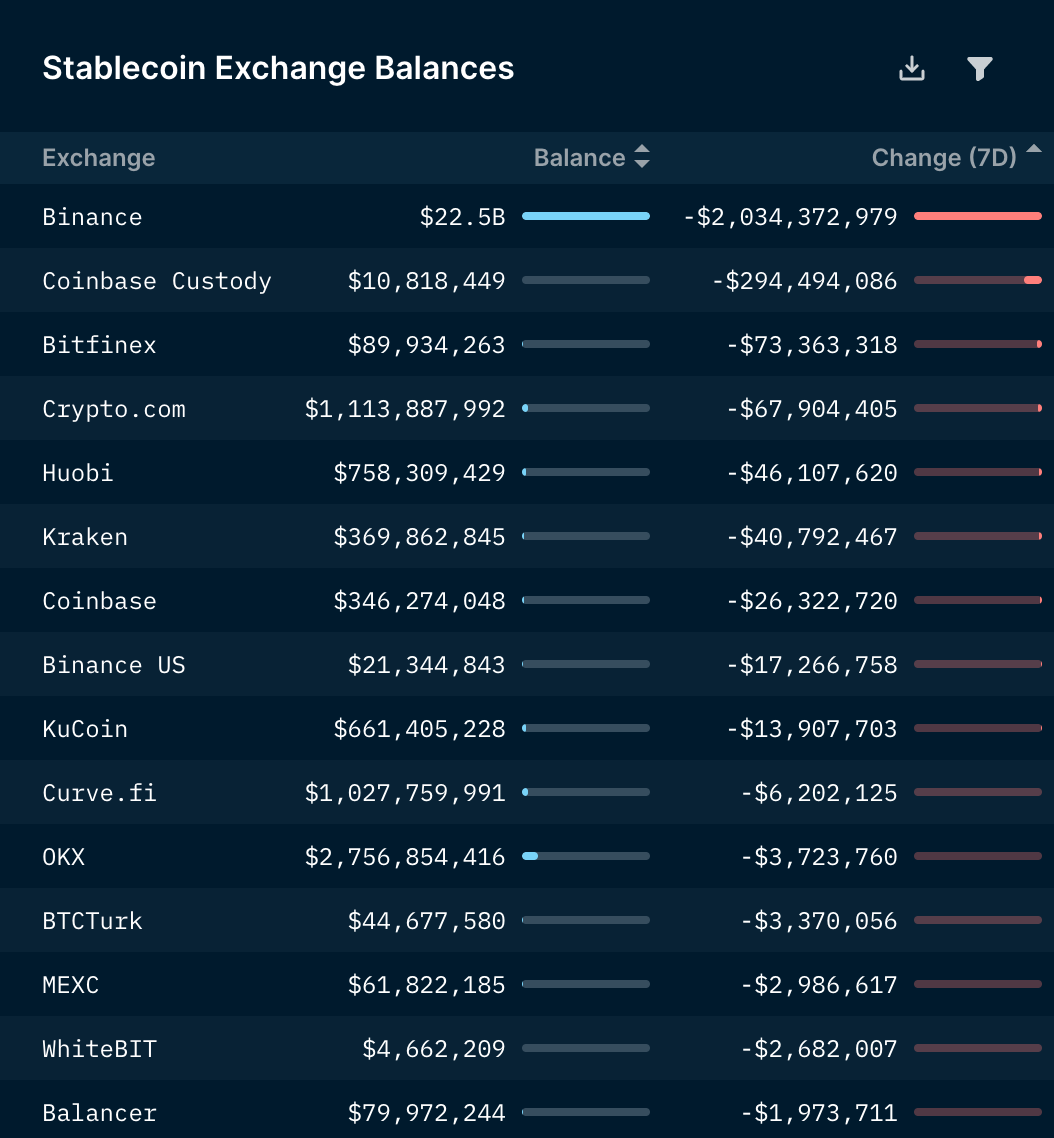Click Crypto.com balance progress bar
This screenshot has height=1138, width=1054.
(x=586, y=409)
